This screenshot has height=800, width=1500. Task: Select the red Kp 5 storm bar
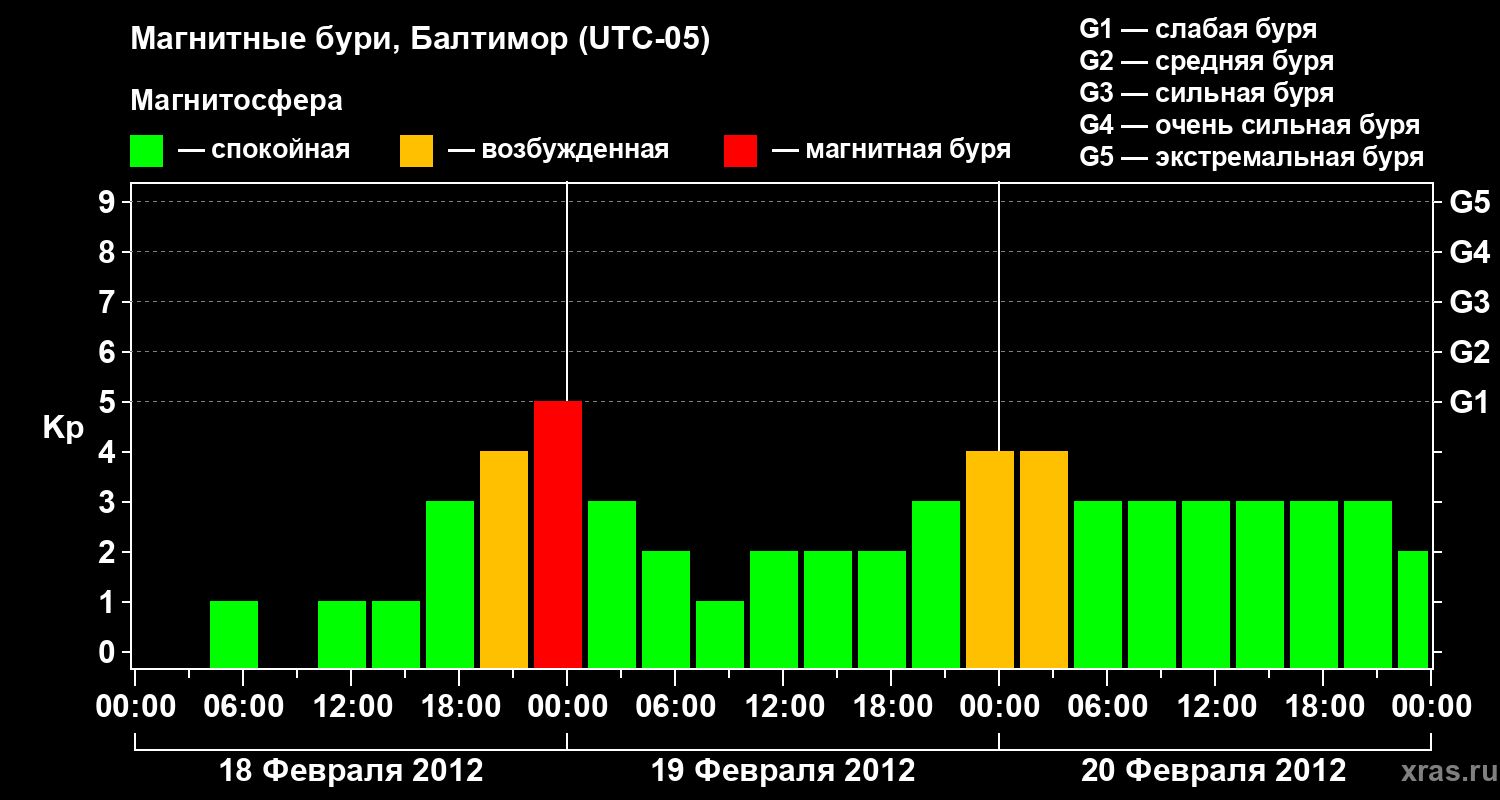(558, 534)
